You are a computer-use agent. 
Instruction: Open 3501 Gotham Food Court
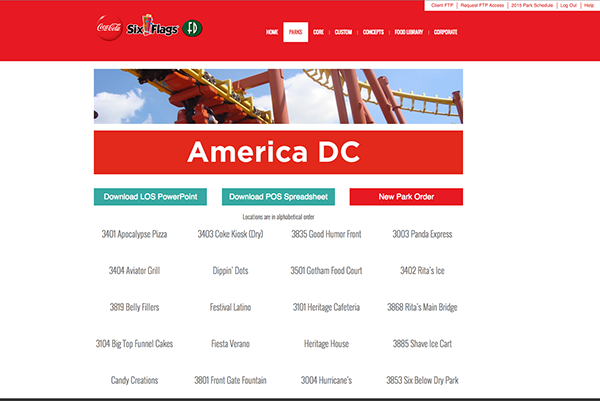[x=326, y=271]
